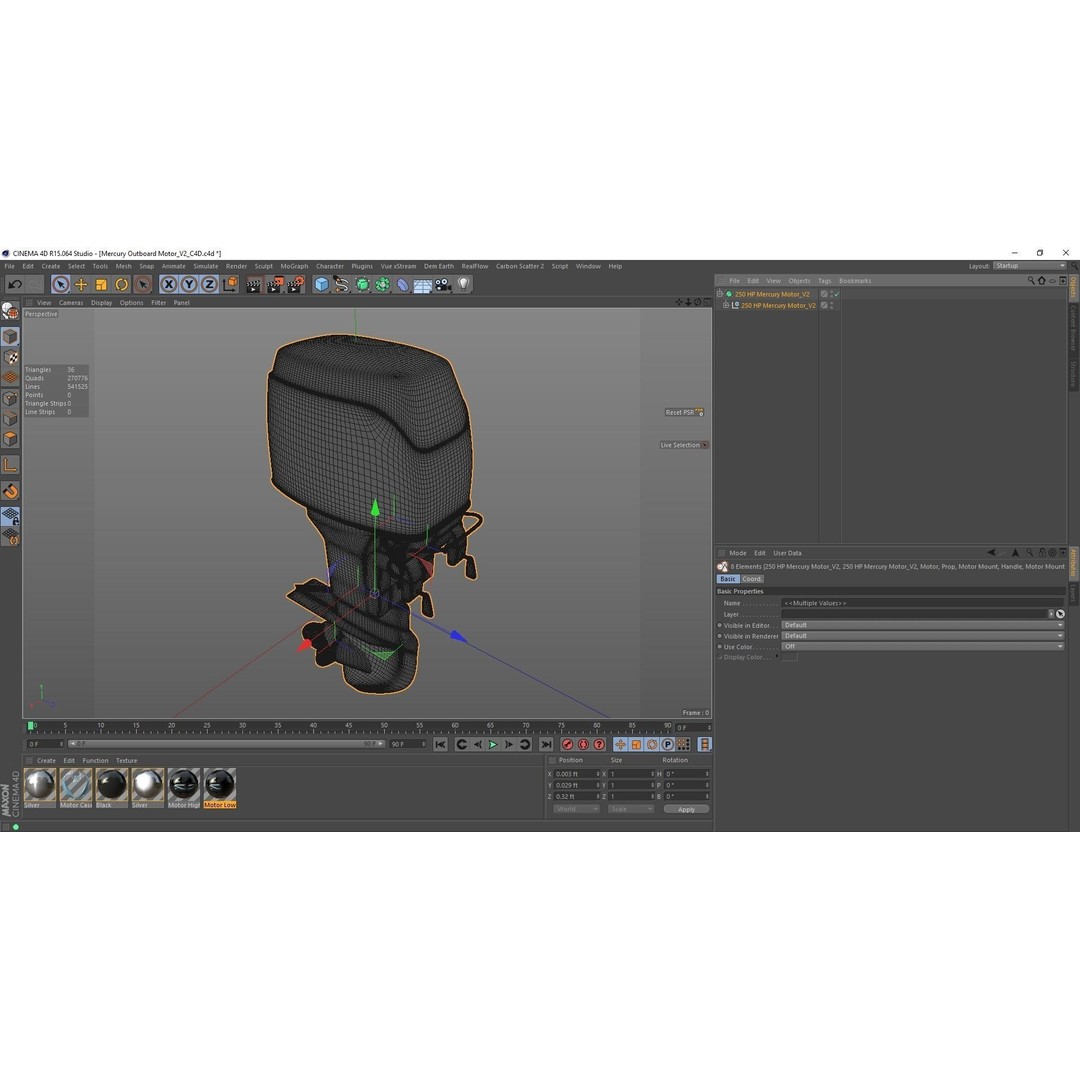Activate the Scale tool in toolbar
This screenshot has height=1080, width=1080.
(x=101, y=284)
